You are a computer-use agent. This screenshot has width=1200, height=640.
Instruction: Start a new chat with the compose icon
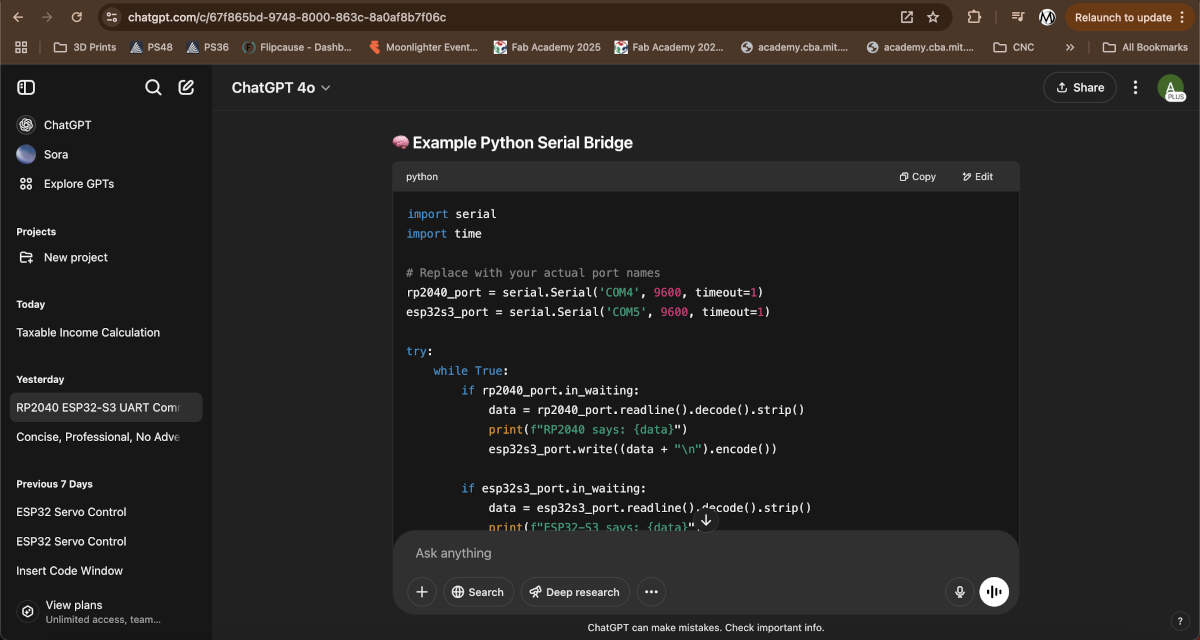[x=186, y=88]
